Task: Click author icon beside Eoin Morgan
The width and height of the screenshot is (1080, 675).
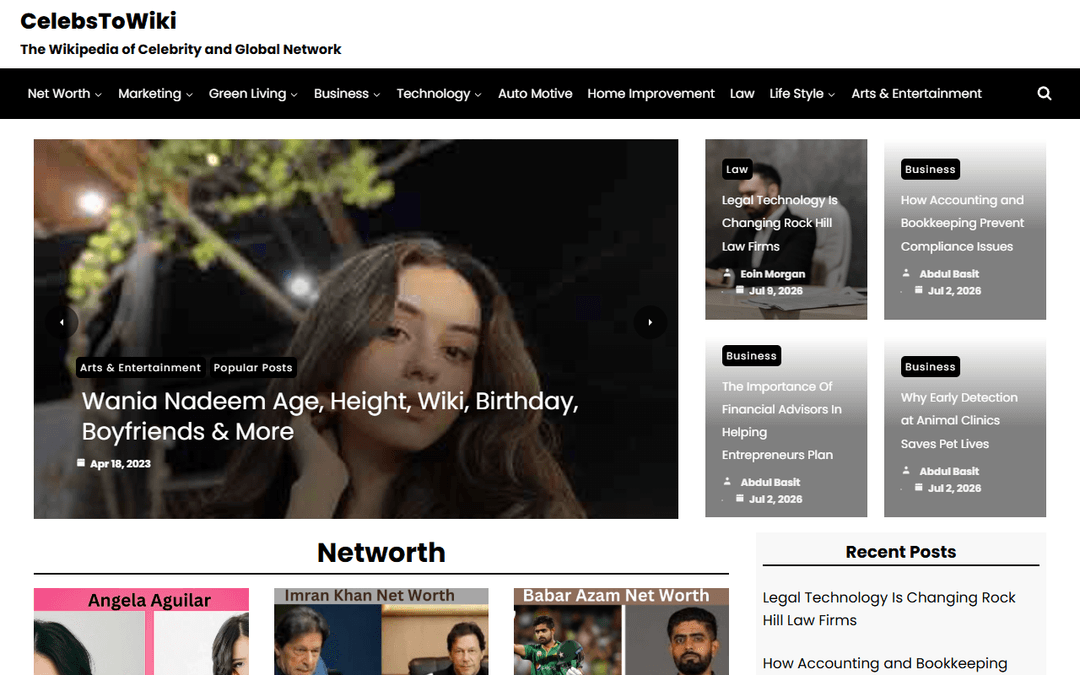Action: [727, 273]
